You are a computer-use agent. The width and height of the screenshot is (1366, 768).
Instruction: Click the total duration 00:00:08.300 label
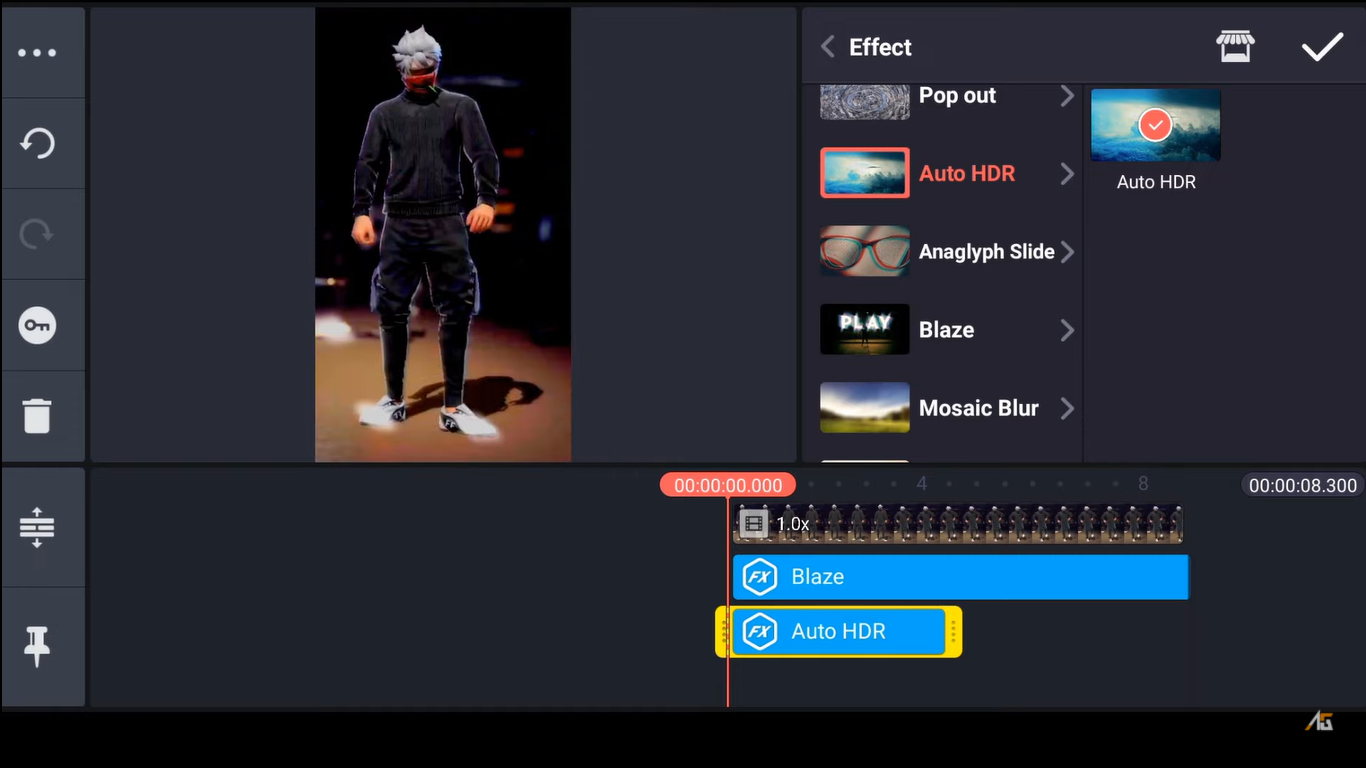click(x=1303, y=486)
